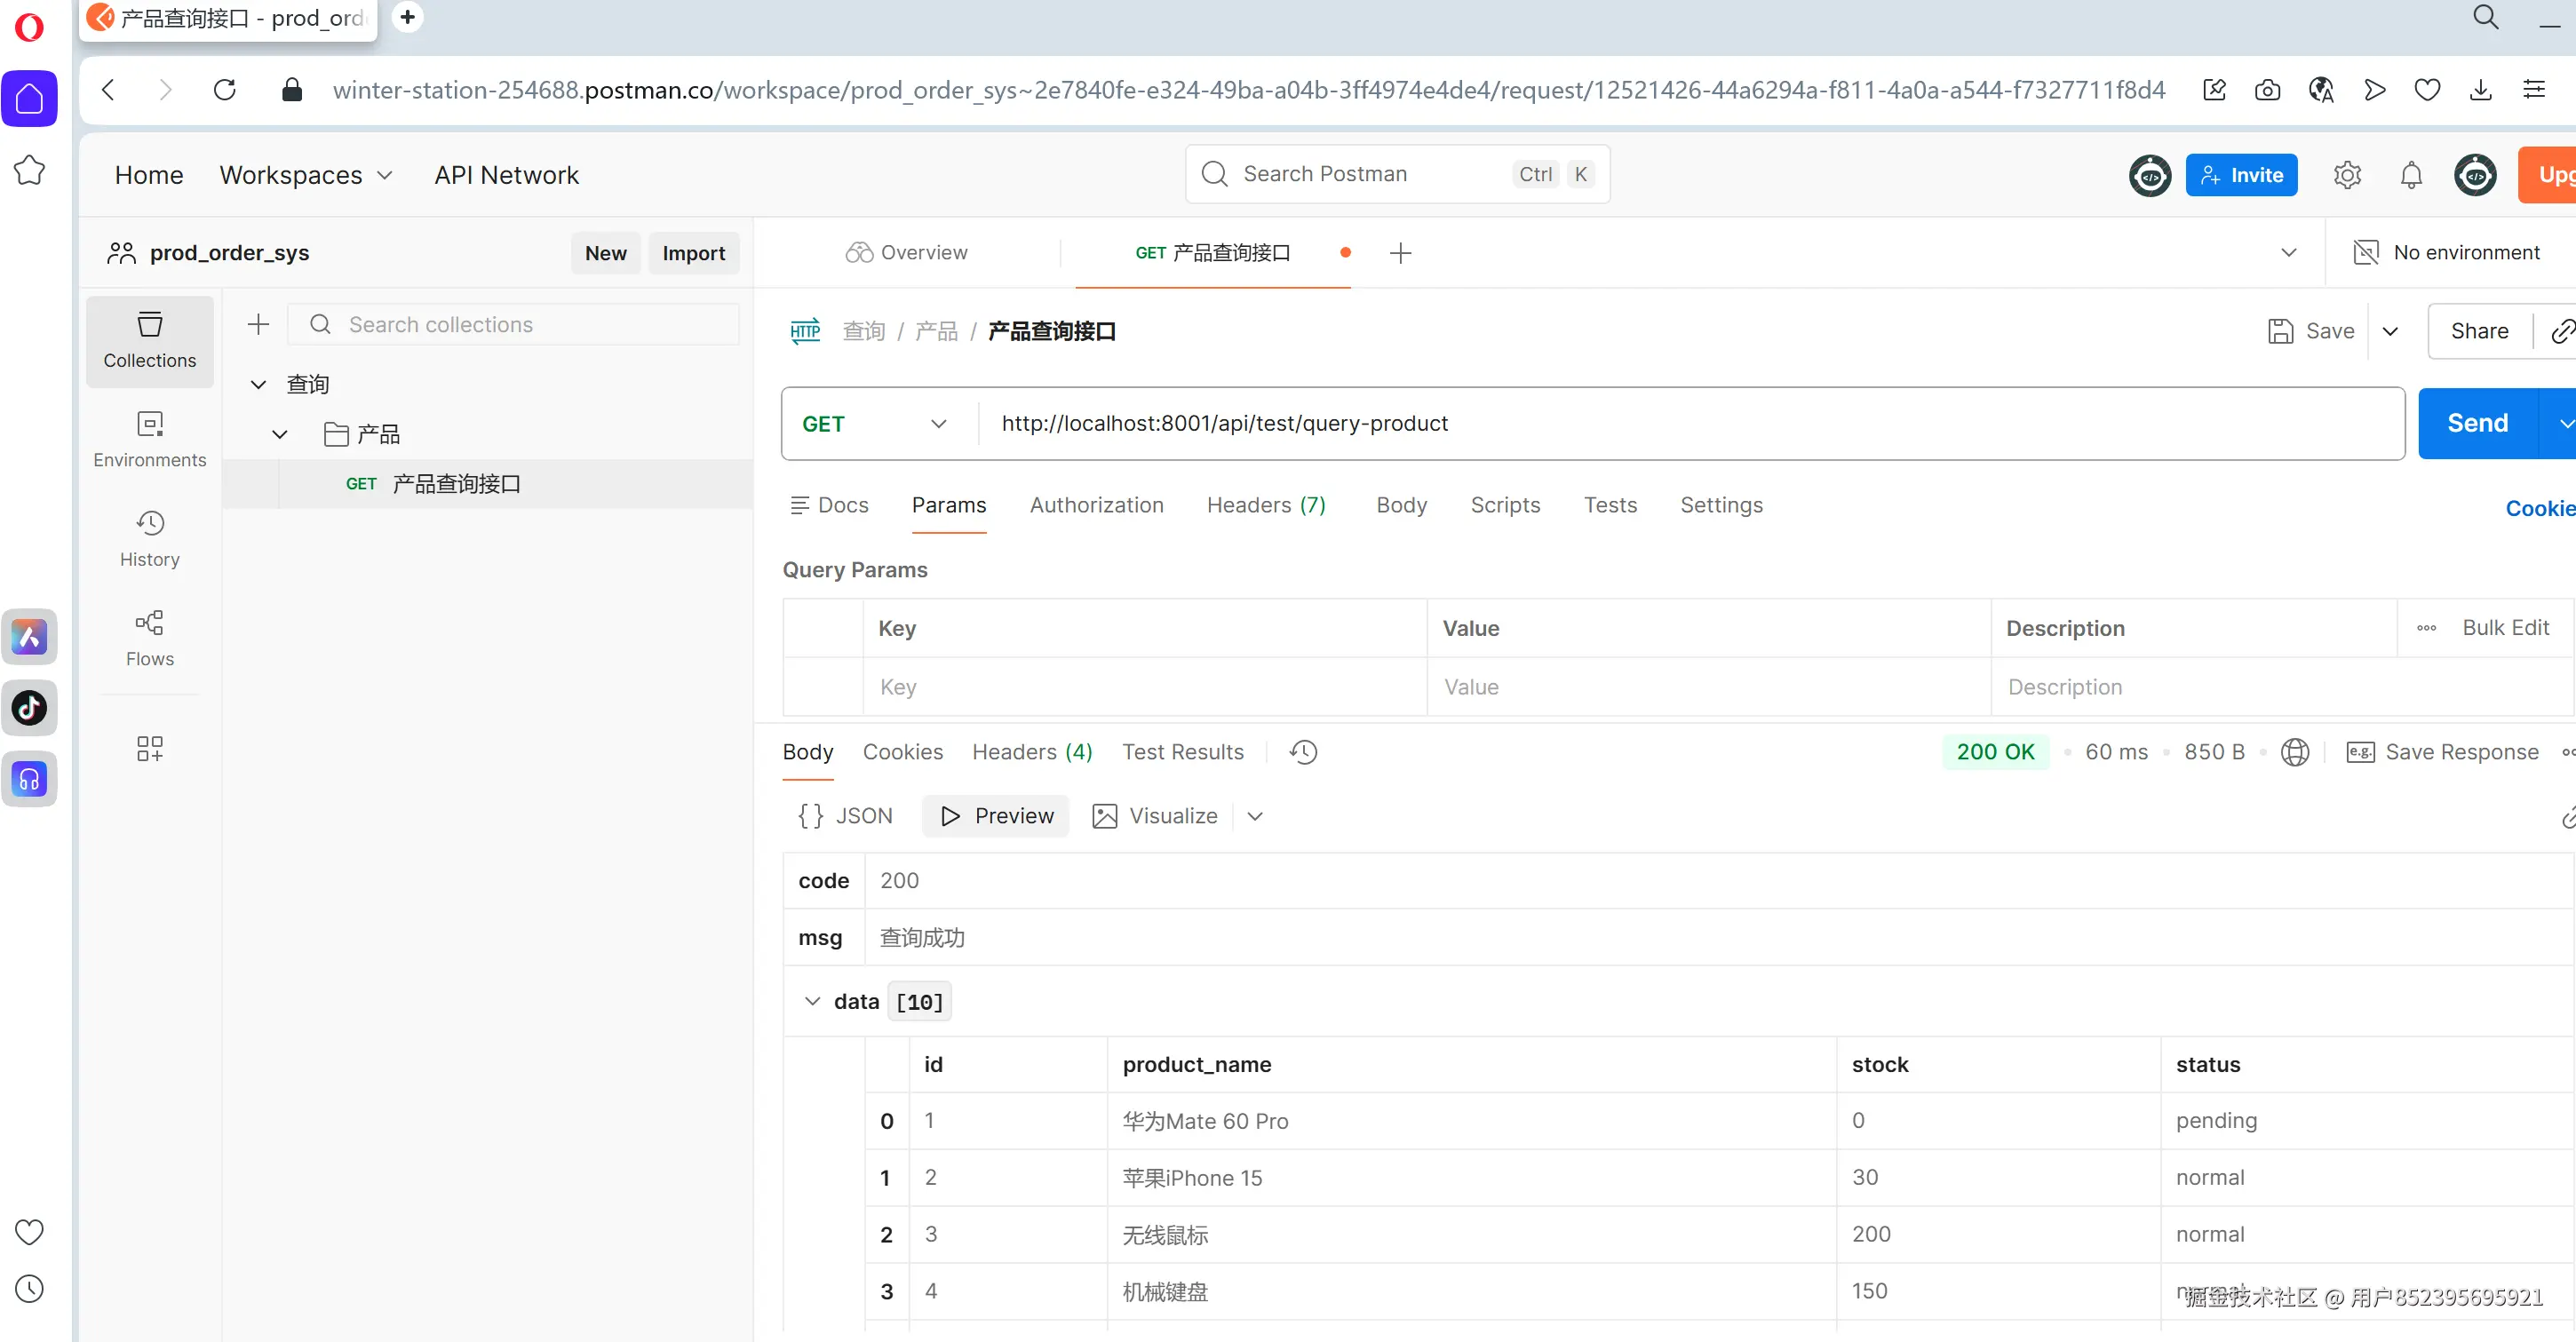Click the plus icon to create new collection
Image resolution: width=2576 pixels, height=1342 pixels.
click(258, 324)
